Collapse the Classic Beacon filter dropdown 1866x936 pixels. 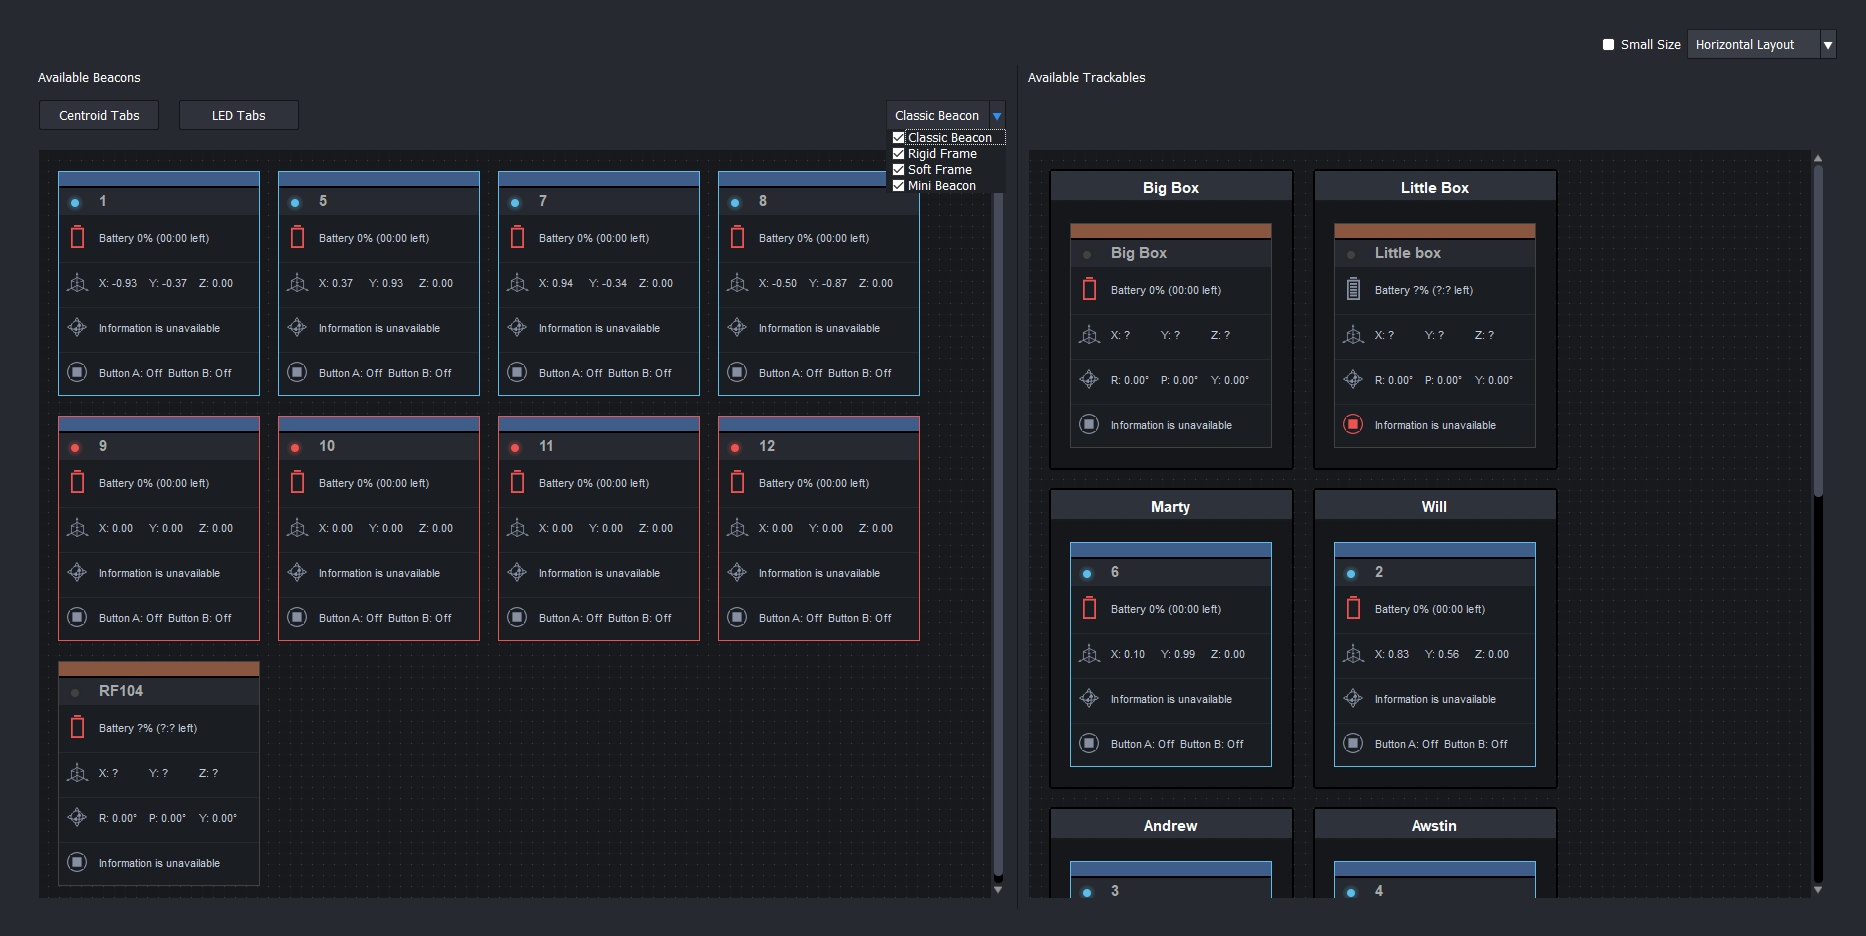coord(996,116)
